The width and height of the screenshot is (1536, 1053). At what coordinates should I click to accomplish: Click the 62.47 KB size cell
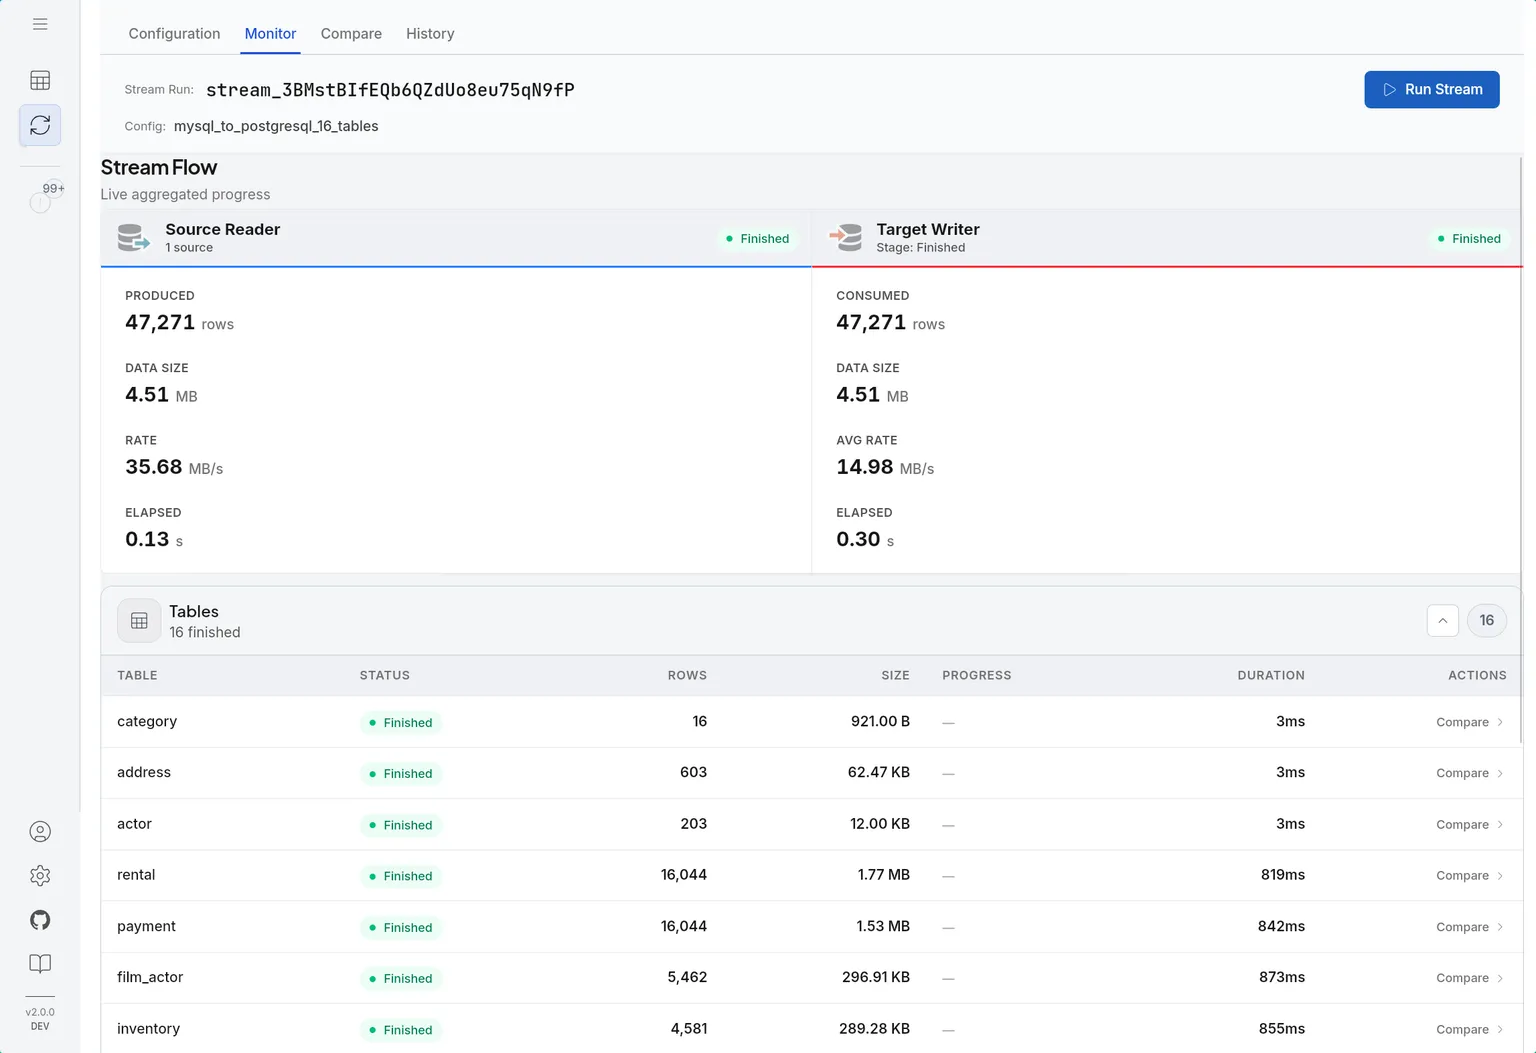(x=879, y=773)
